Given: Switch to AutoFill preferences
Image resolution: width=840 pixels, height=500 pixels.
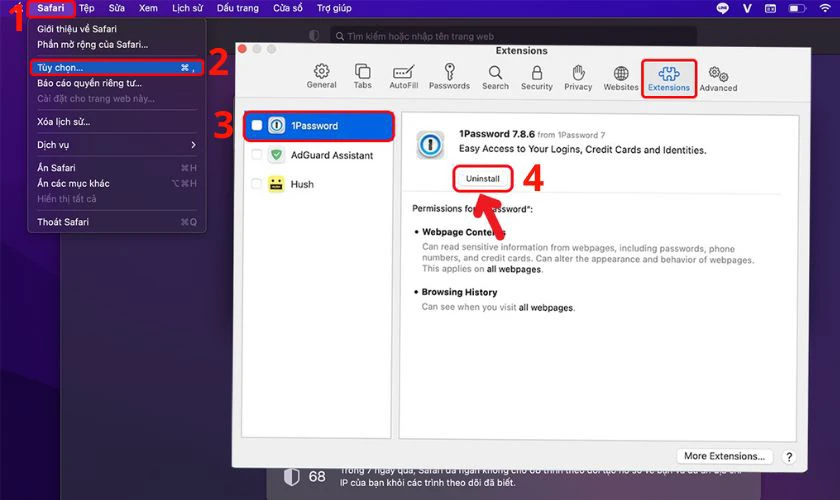Looking at the screenshot, I should 403,77.
